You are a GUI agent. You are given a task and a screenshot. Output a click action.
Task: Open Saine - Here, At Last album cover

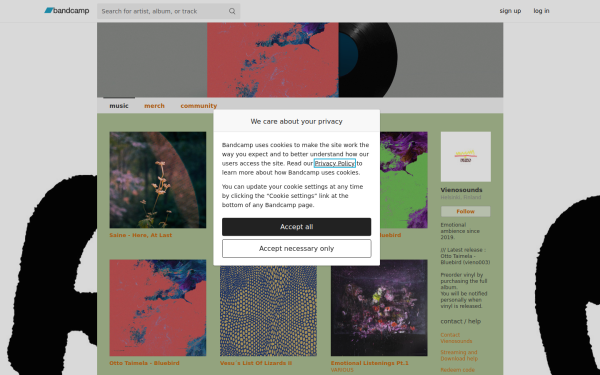pos(158,180)
